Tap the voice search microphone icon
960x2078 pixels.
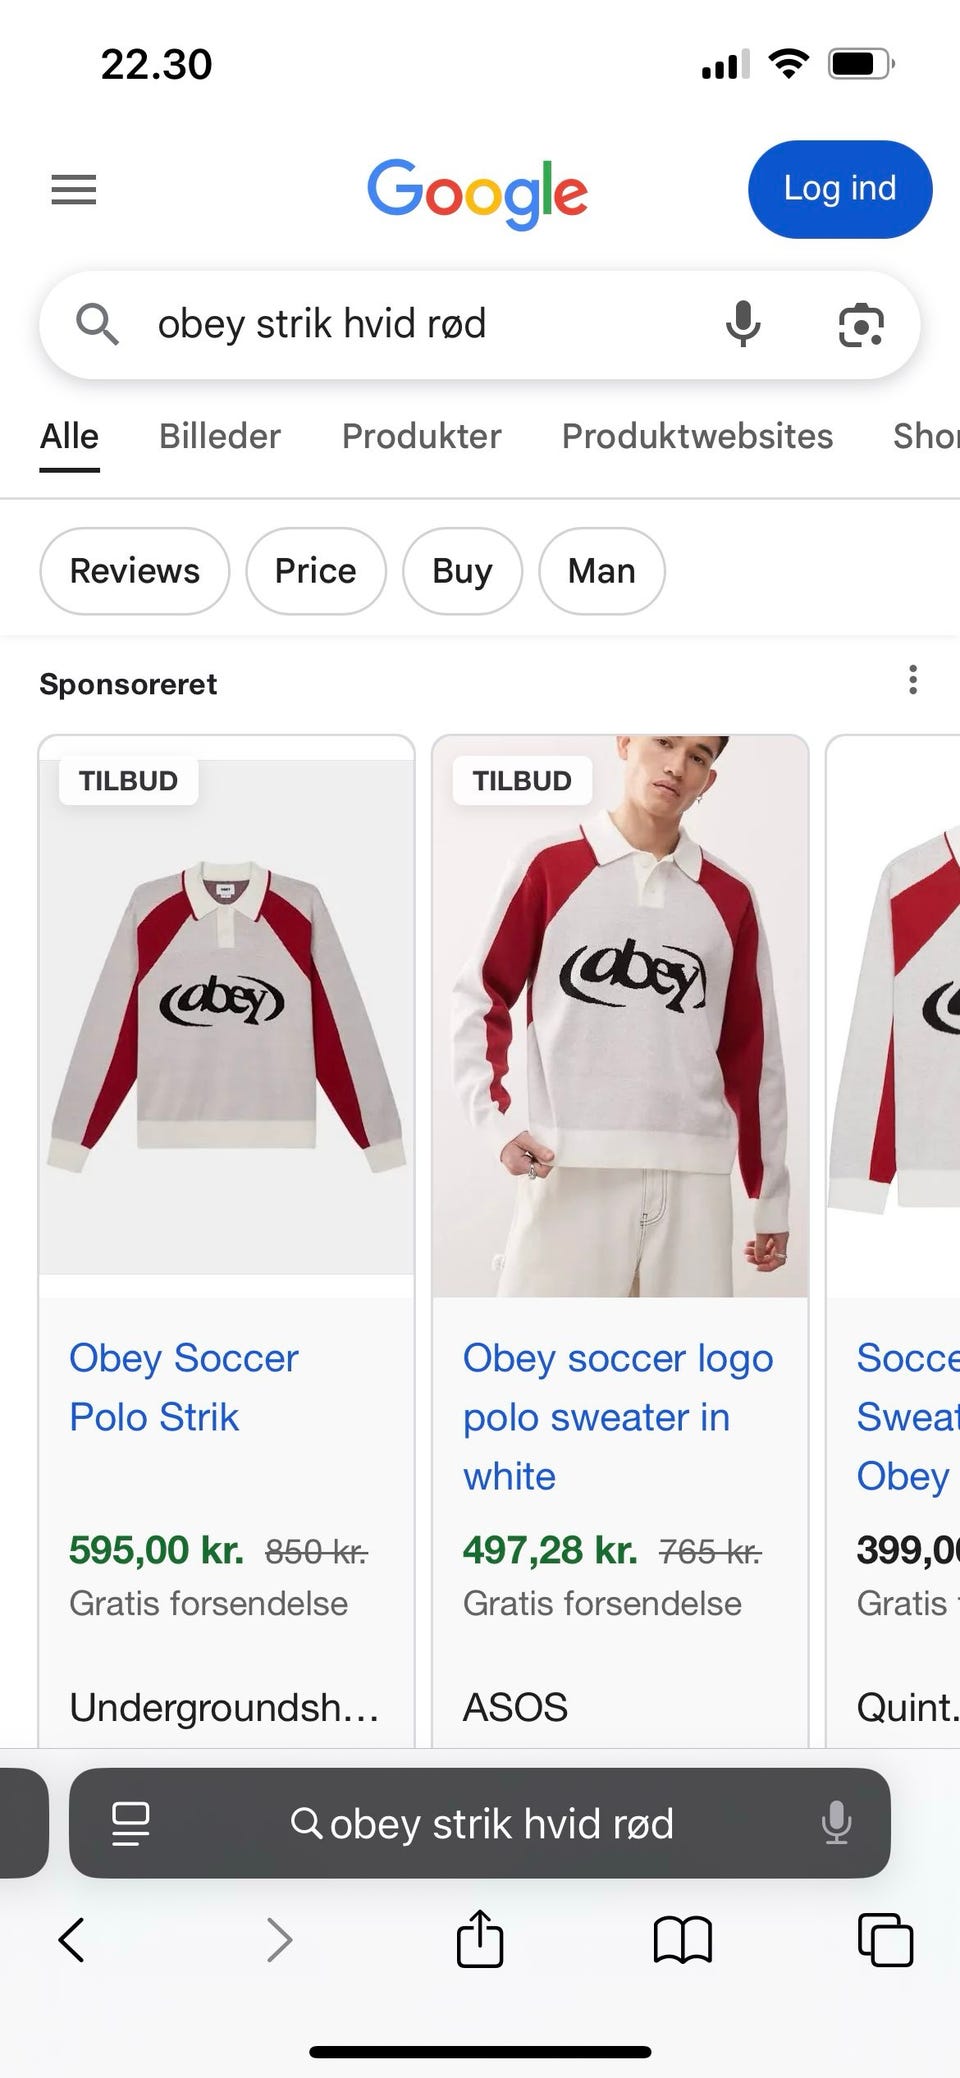742,324
